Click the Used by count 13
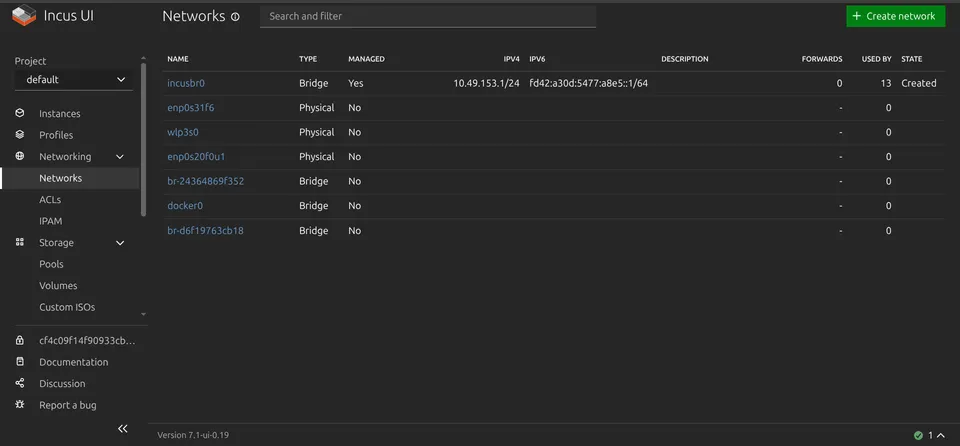Image resolution: width=960 pixels, height=446 pixels. click(886, 83)
